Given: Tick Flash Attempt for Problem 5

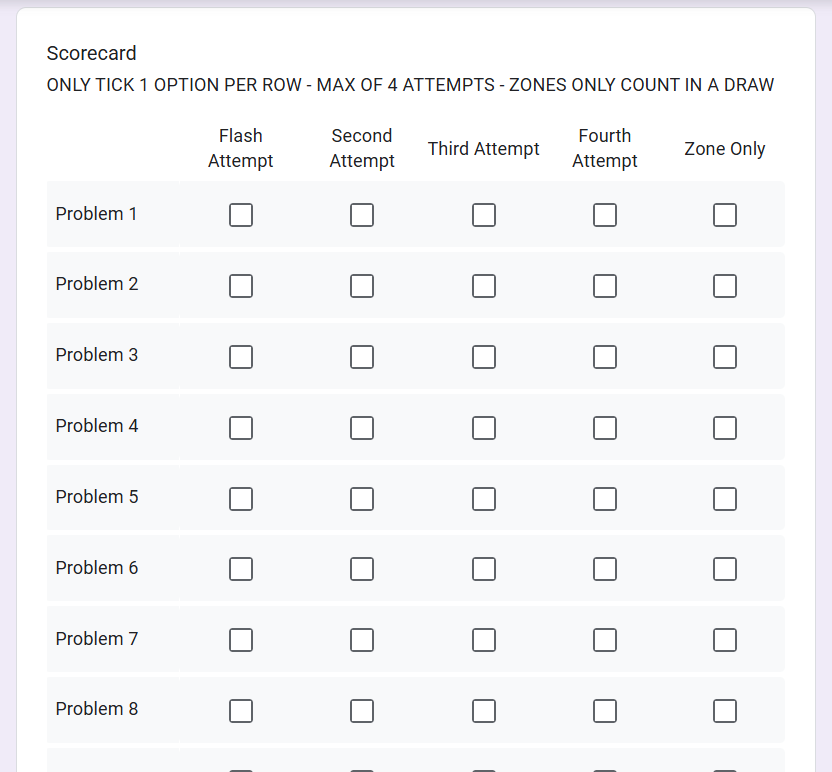Looking at the screenshot, I should coord(241,499).
